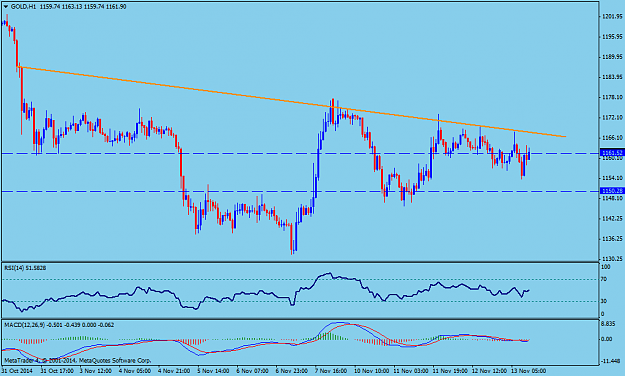625x376 pixels.
Task: Click the 1195.95 price axis value
Action: [x=612, y=37]
